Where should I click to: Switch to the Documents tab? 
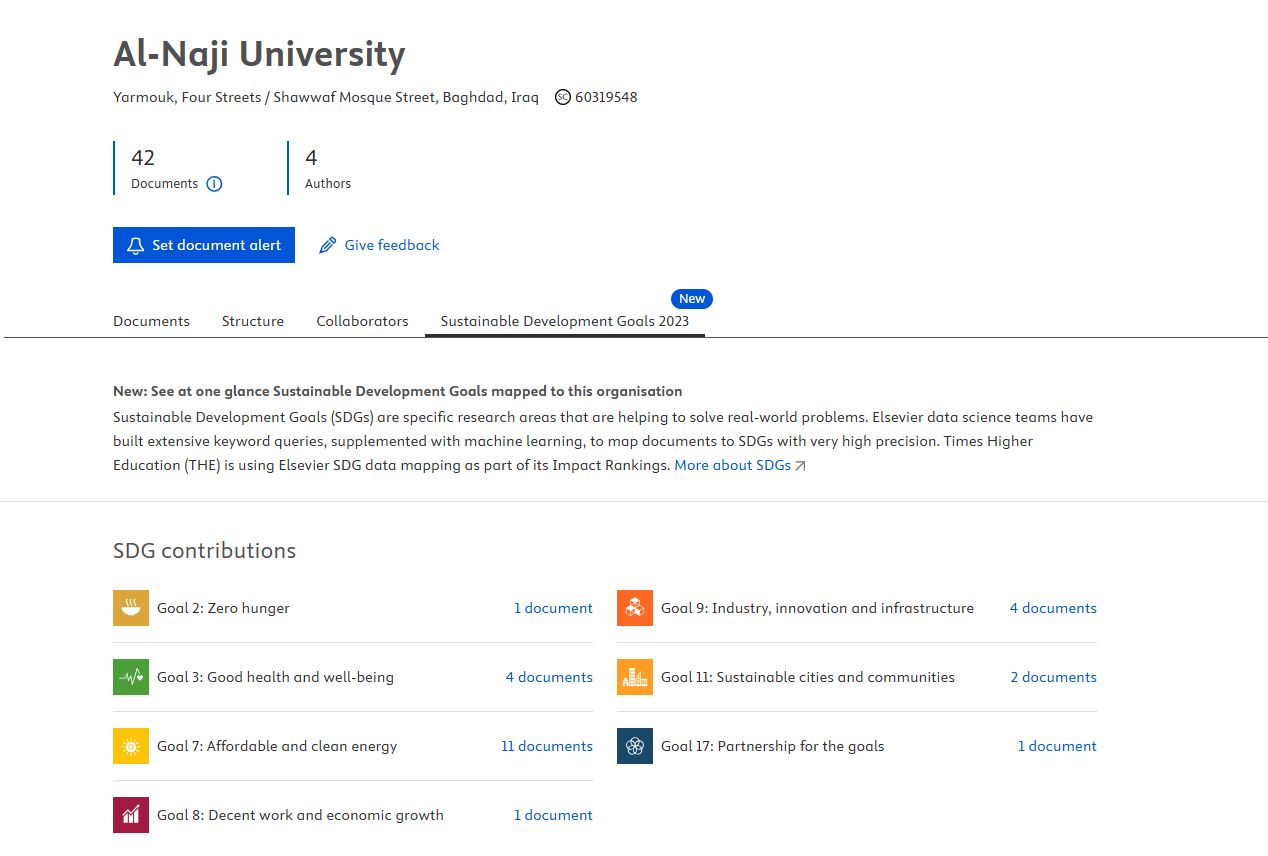click(x=151, y=321)
